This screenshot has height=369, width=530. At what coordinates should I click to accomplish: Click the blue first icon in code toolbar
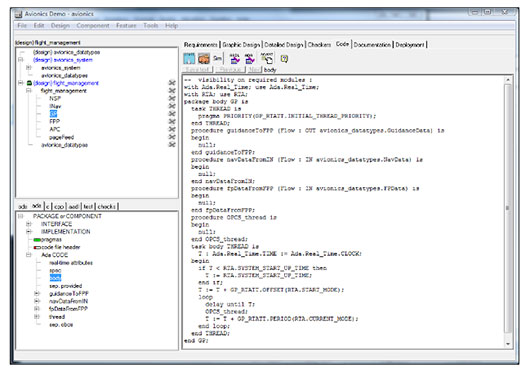point(189,58)
